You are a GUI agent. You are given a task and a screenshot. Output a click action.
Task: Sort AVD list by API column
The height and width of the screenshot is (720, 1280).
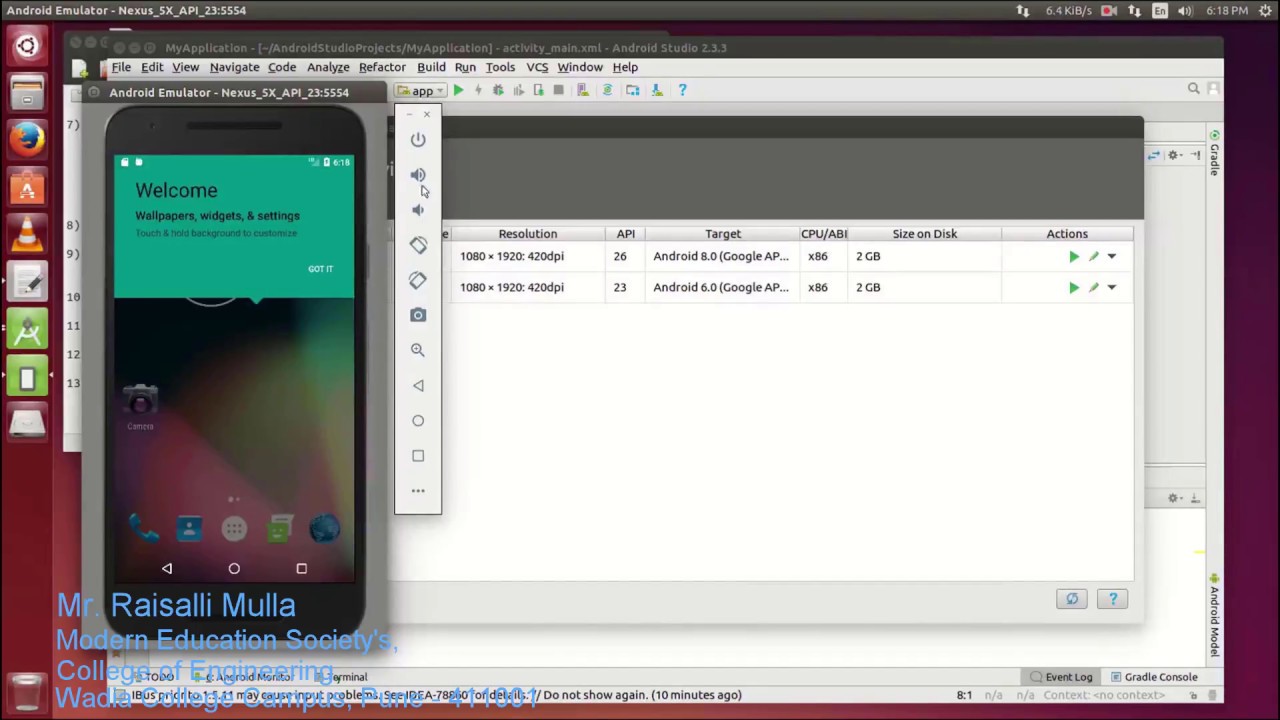coord(625,234)
